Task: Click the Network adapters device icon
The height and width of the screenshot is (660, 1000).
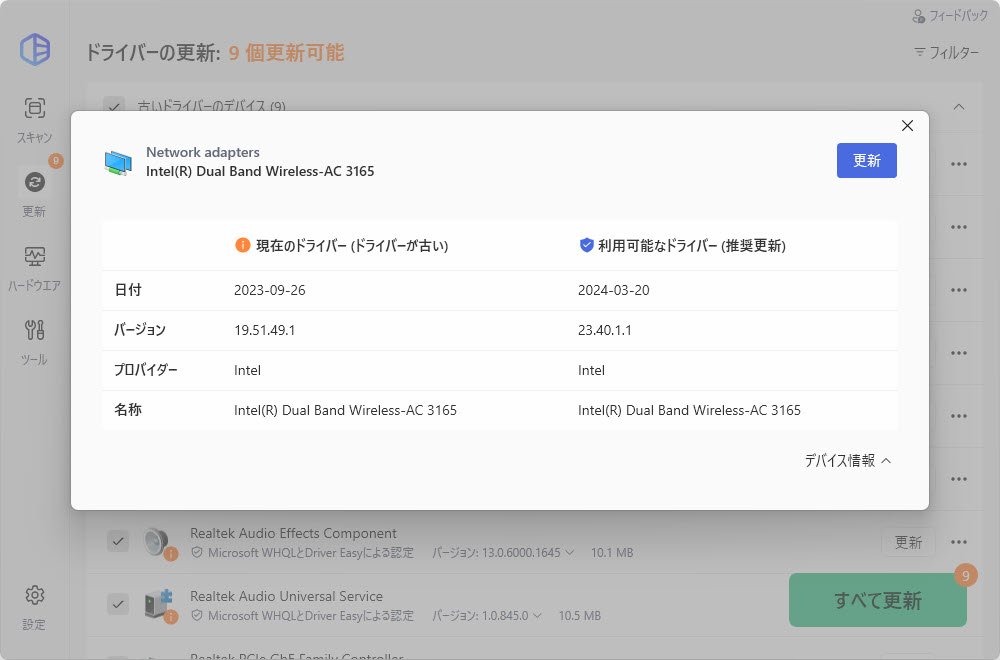Action: (x=119, y=163)
